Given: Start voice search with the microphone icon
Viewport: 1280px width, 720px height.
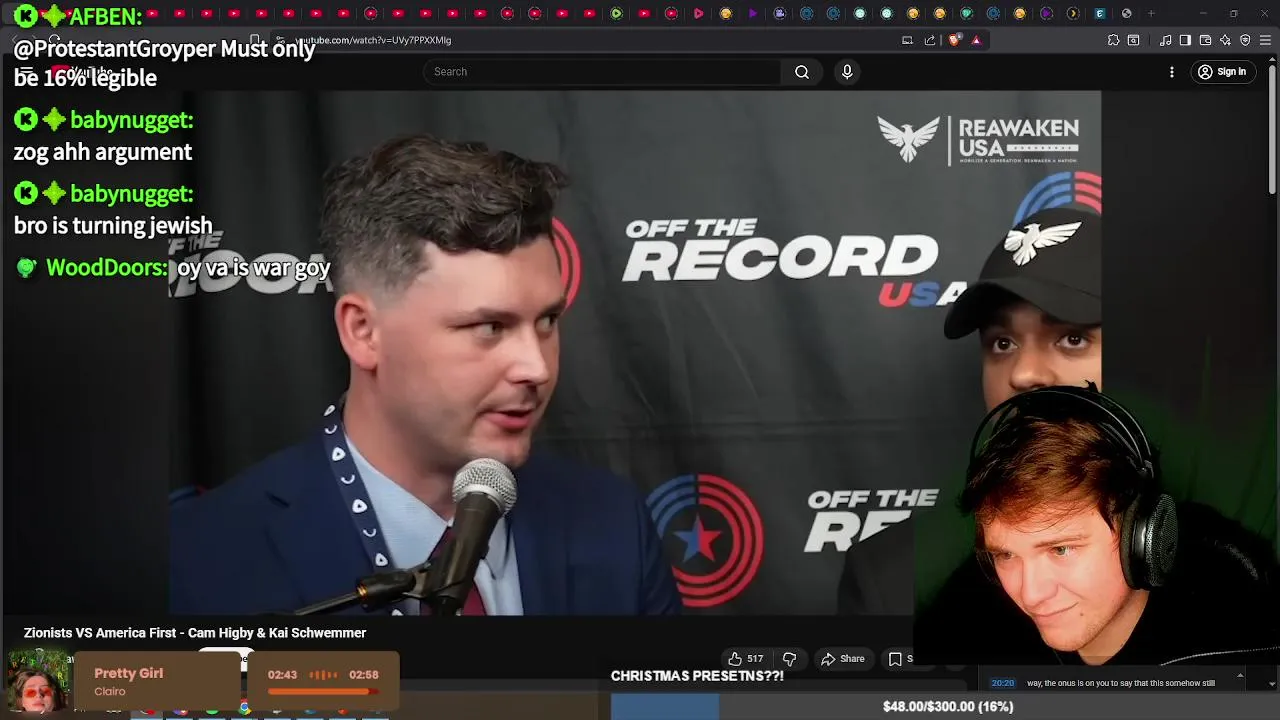Looking at the screenshot, I should click(x=847, y=72).
